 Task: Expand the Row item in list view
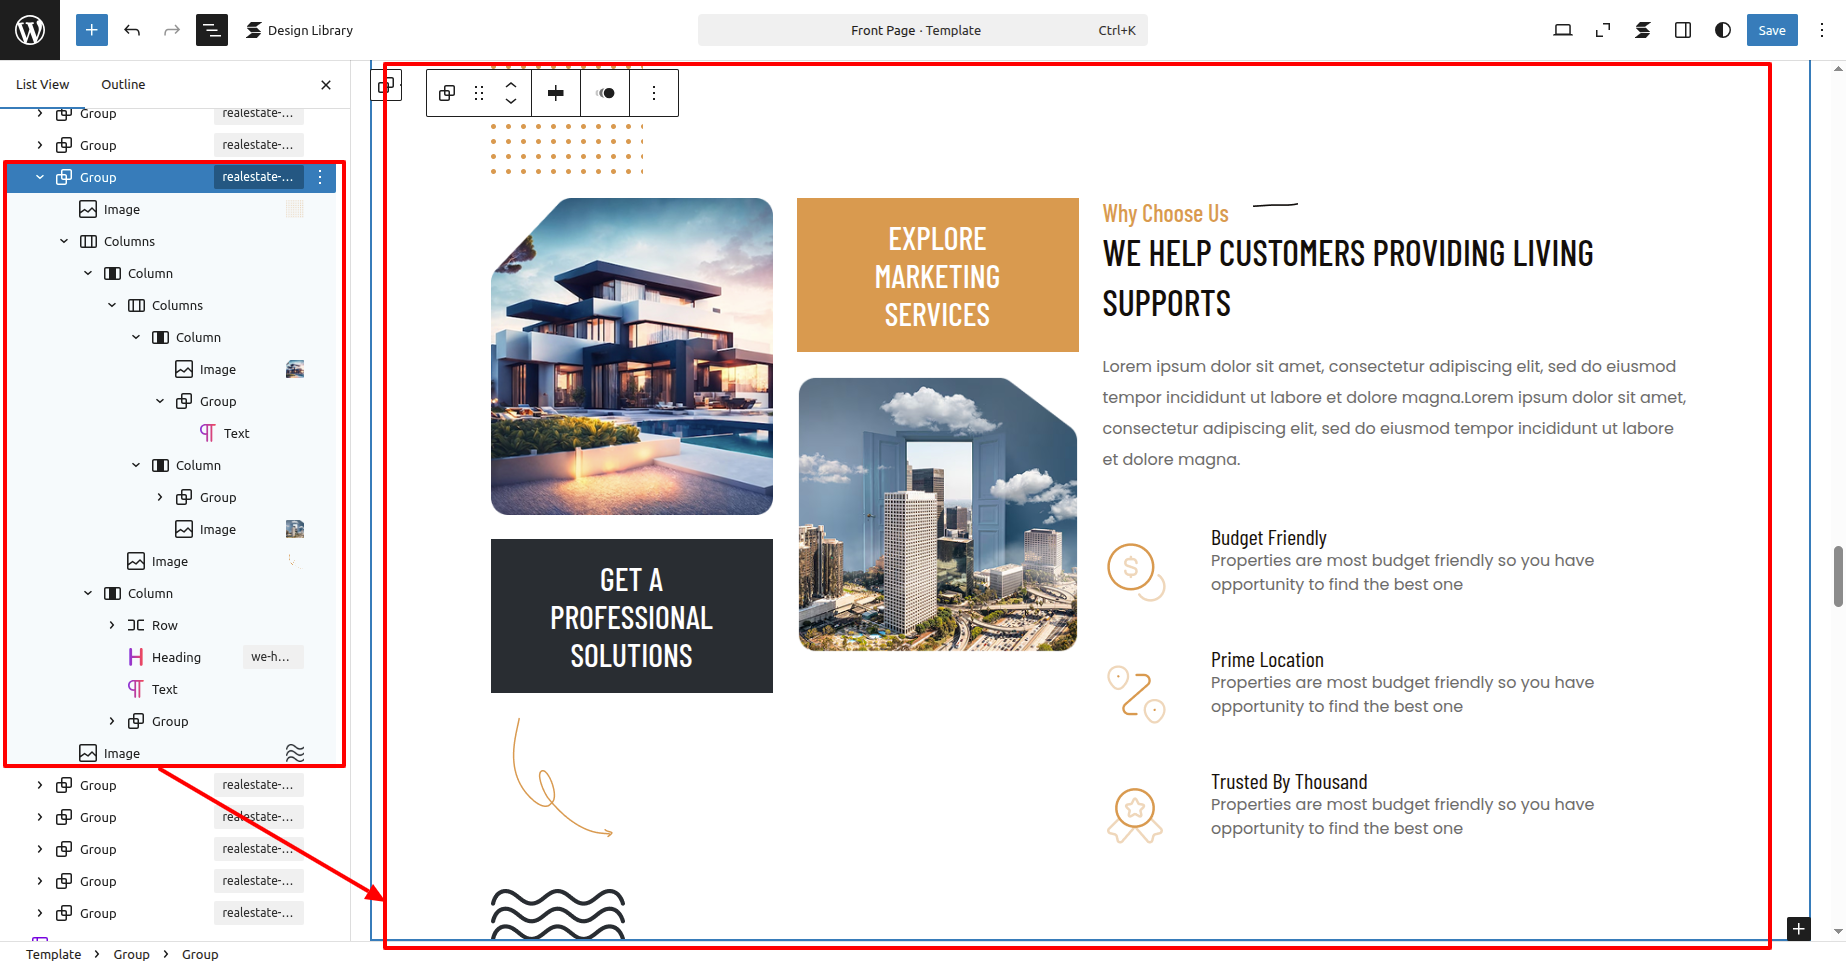click(x=112, y=625)
